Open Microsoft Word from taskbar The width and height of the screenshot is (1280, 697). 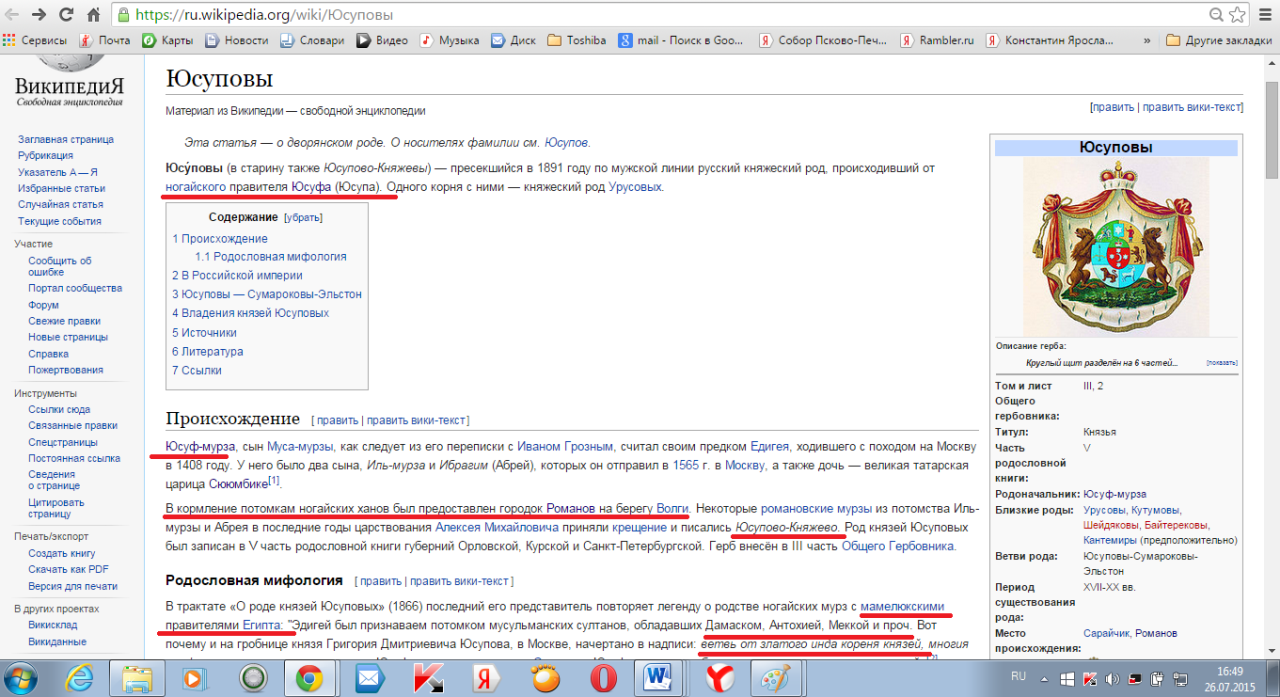tap(660, 679)
